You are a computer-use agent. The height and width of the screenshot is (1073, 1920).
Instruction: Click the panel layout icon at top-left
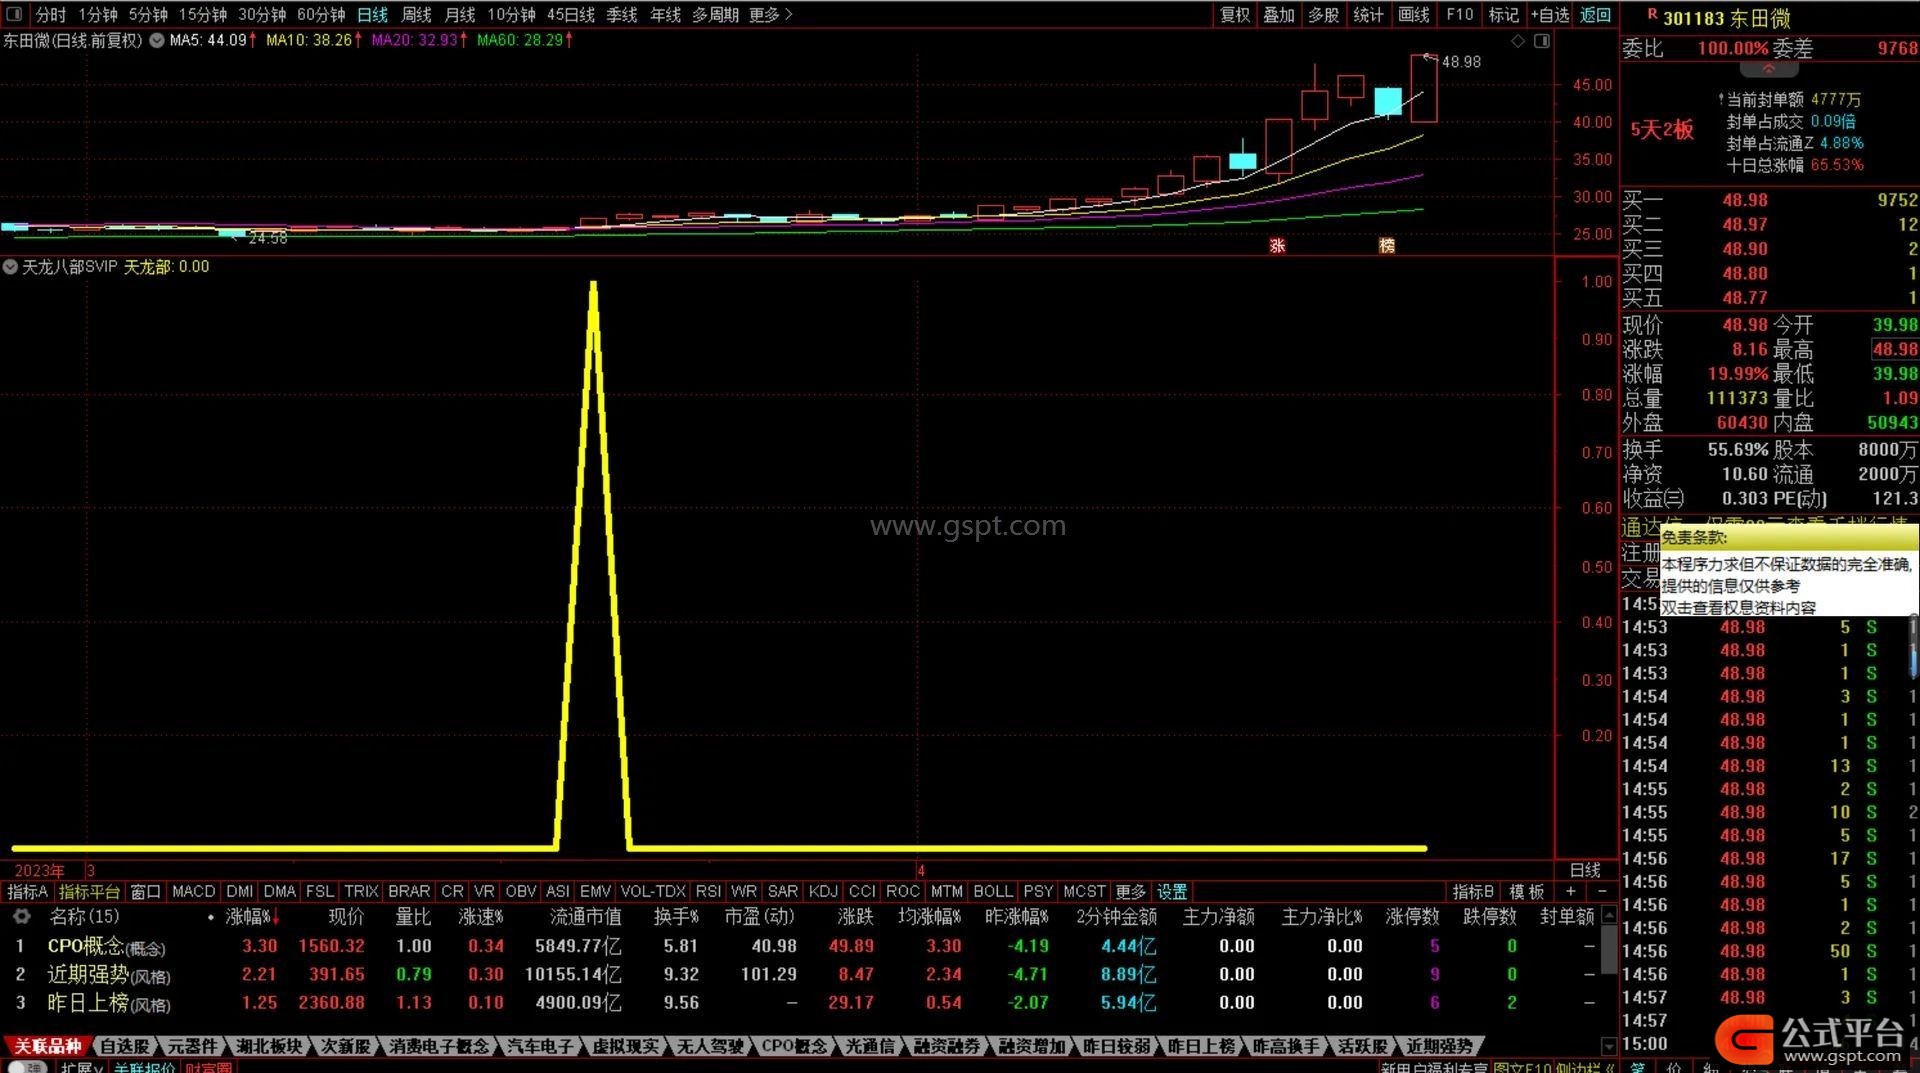point(14,14)
